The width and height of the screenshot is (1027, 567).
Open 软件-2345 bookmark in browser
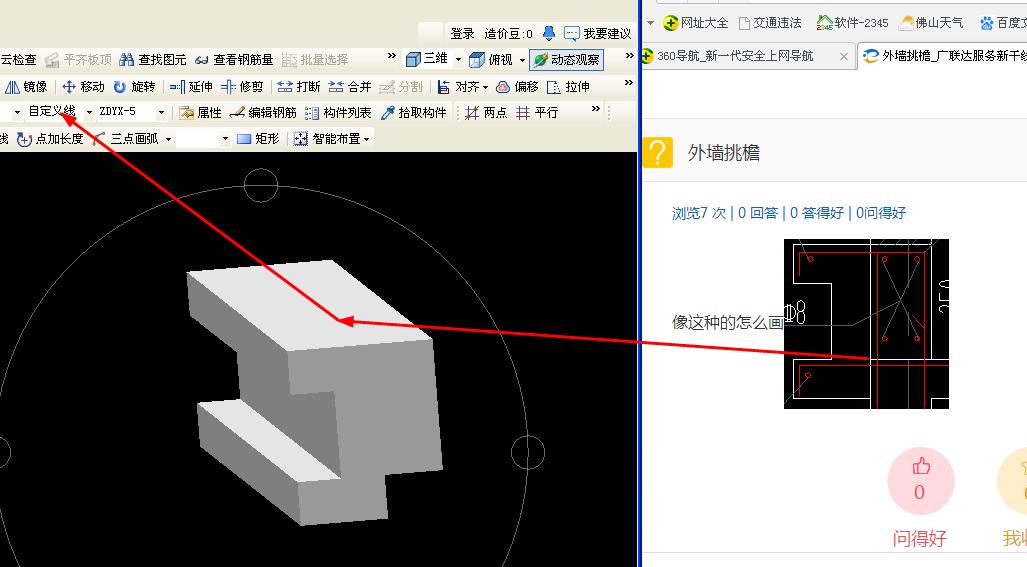click(852, 23)
